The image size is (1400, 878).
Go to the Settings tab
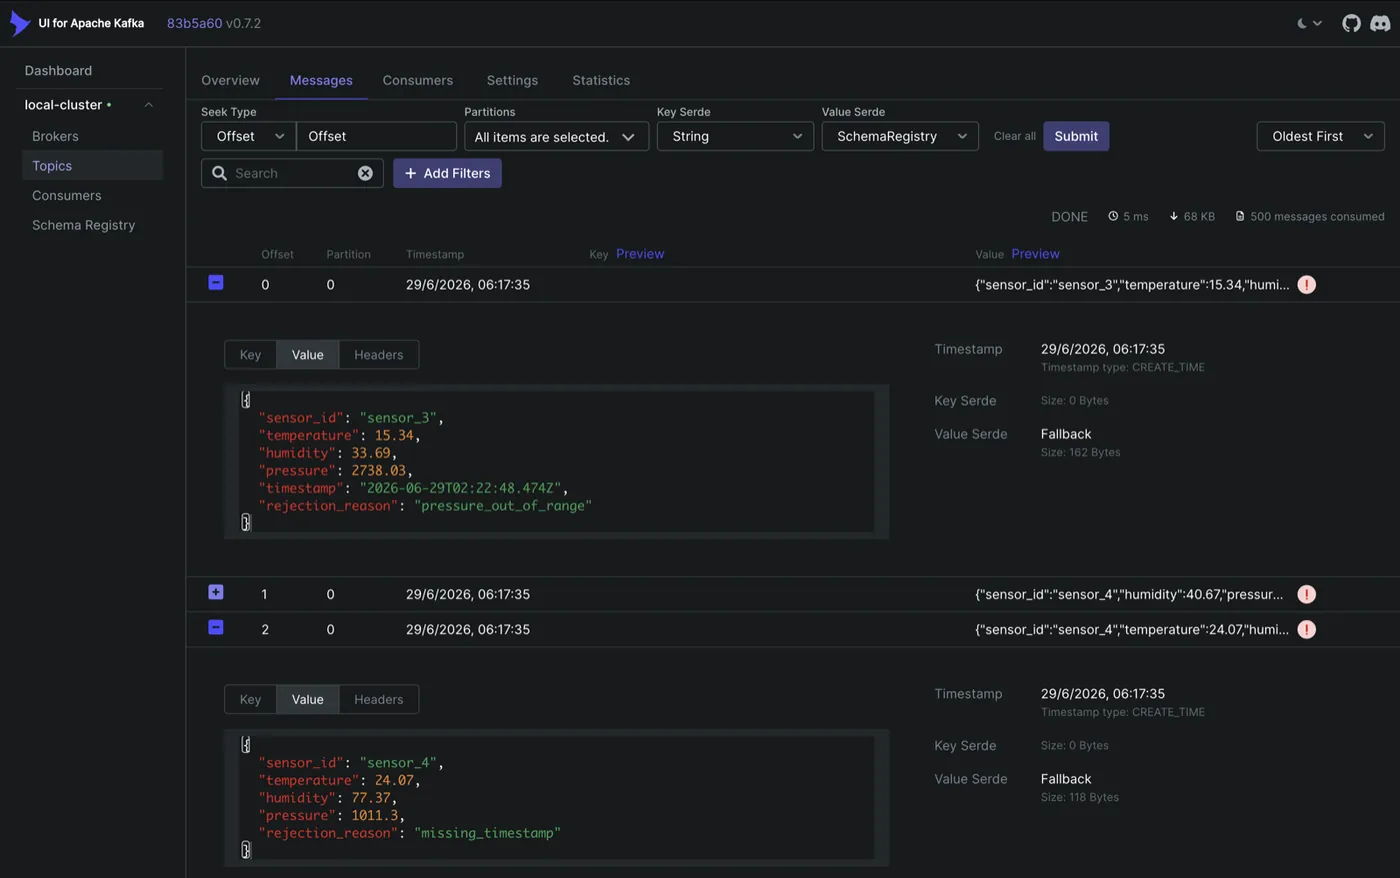coord(512,80)
